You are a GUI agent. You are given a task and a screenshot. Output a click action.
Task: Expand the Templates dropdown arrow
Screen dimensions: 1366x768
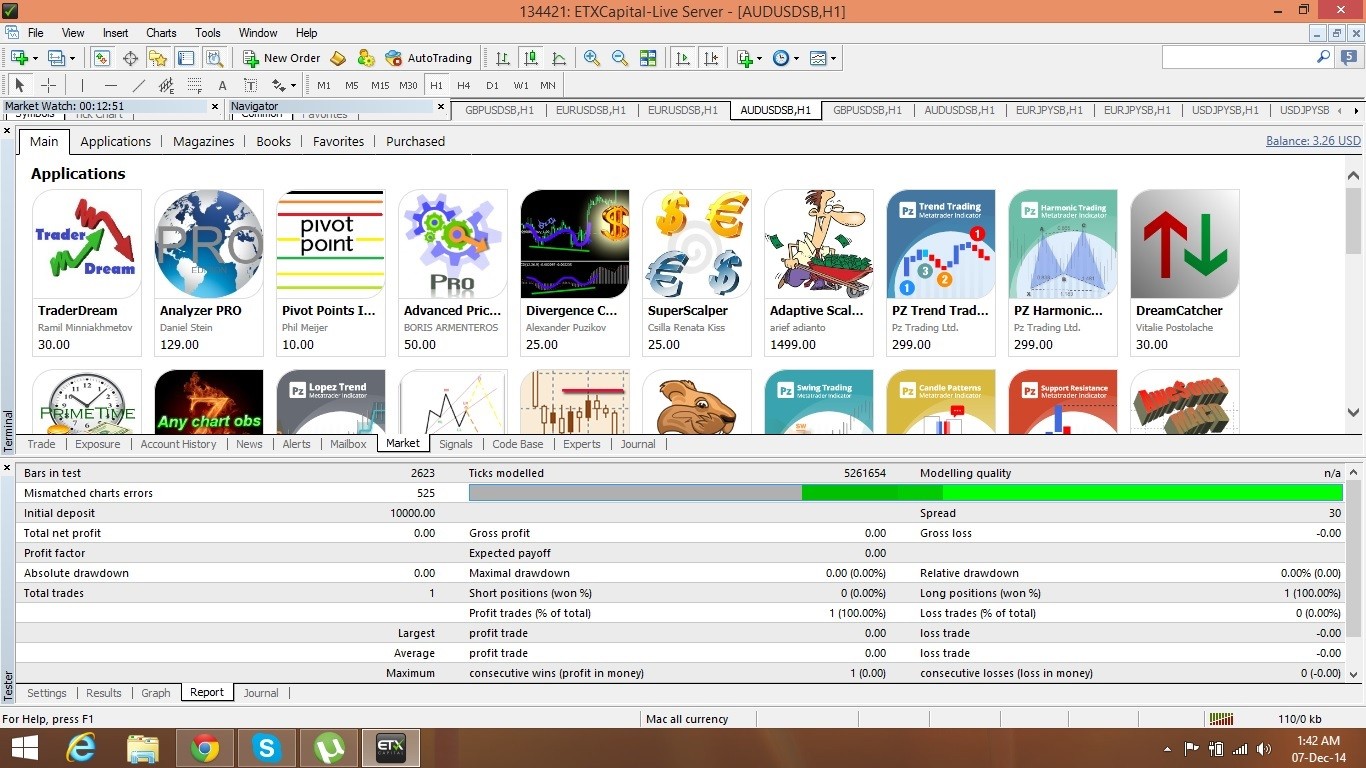pyautogui.click(x=834, y=58)
